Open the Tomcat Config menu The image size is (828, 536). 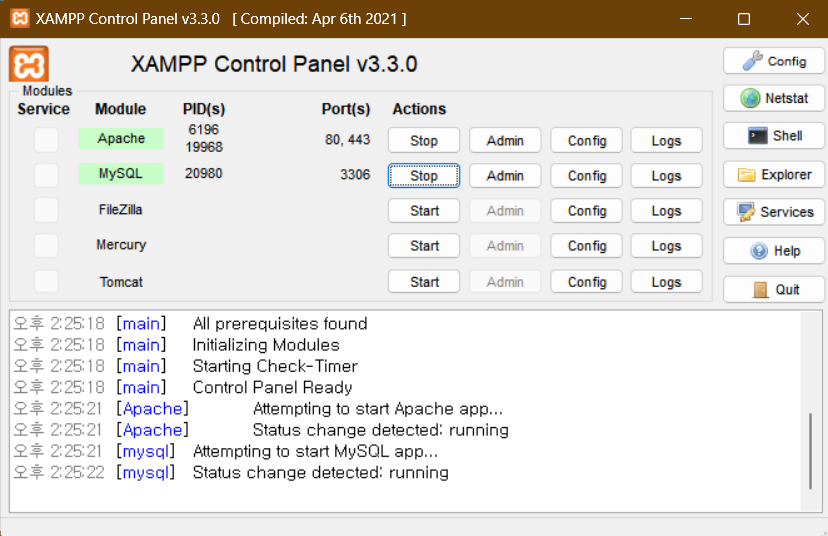click(x=587, y=281)
